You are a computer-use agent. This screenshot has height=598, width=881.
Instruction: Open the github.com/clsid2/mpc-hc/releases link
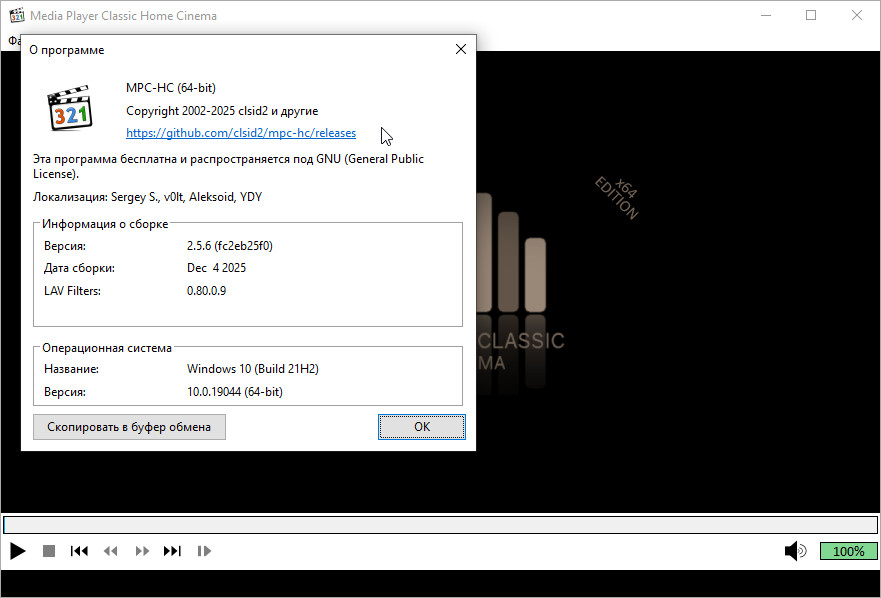(x=241, y=133)
